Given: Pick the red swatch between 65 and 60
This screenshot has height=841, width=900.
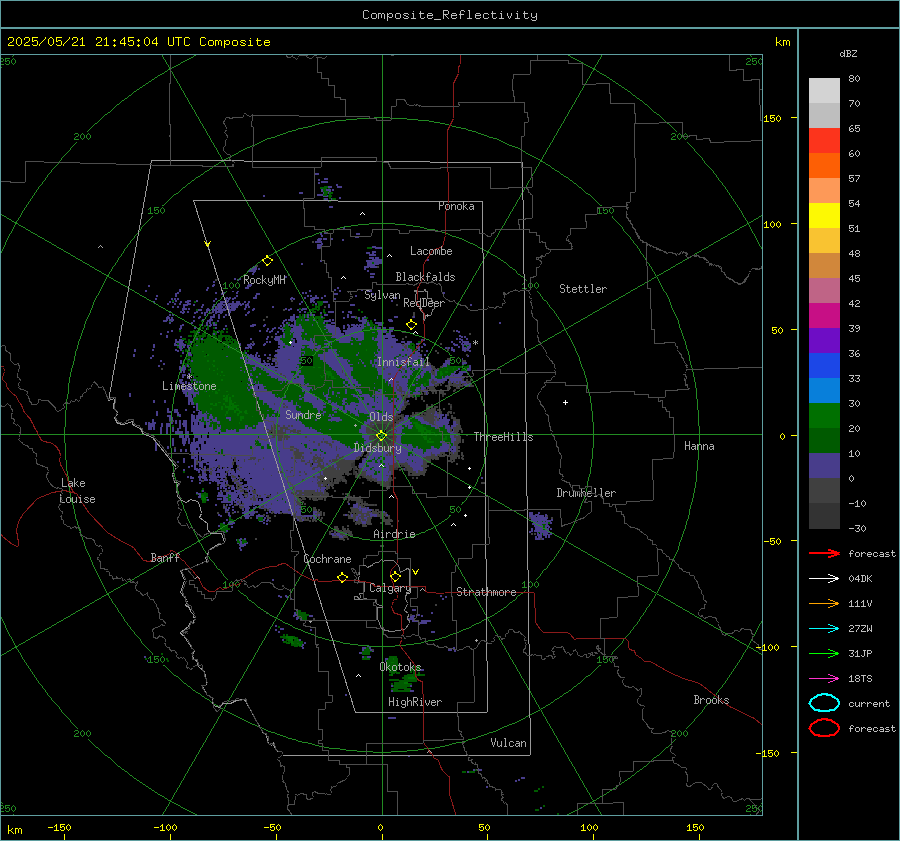Looking at the screenshot, I should point(824,141).
